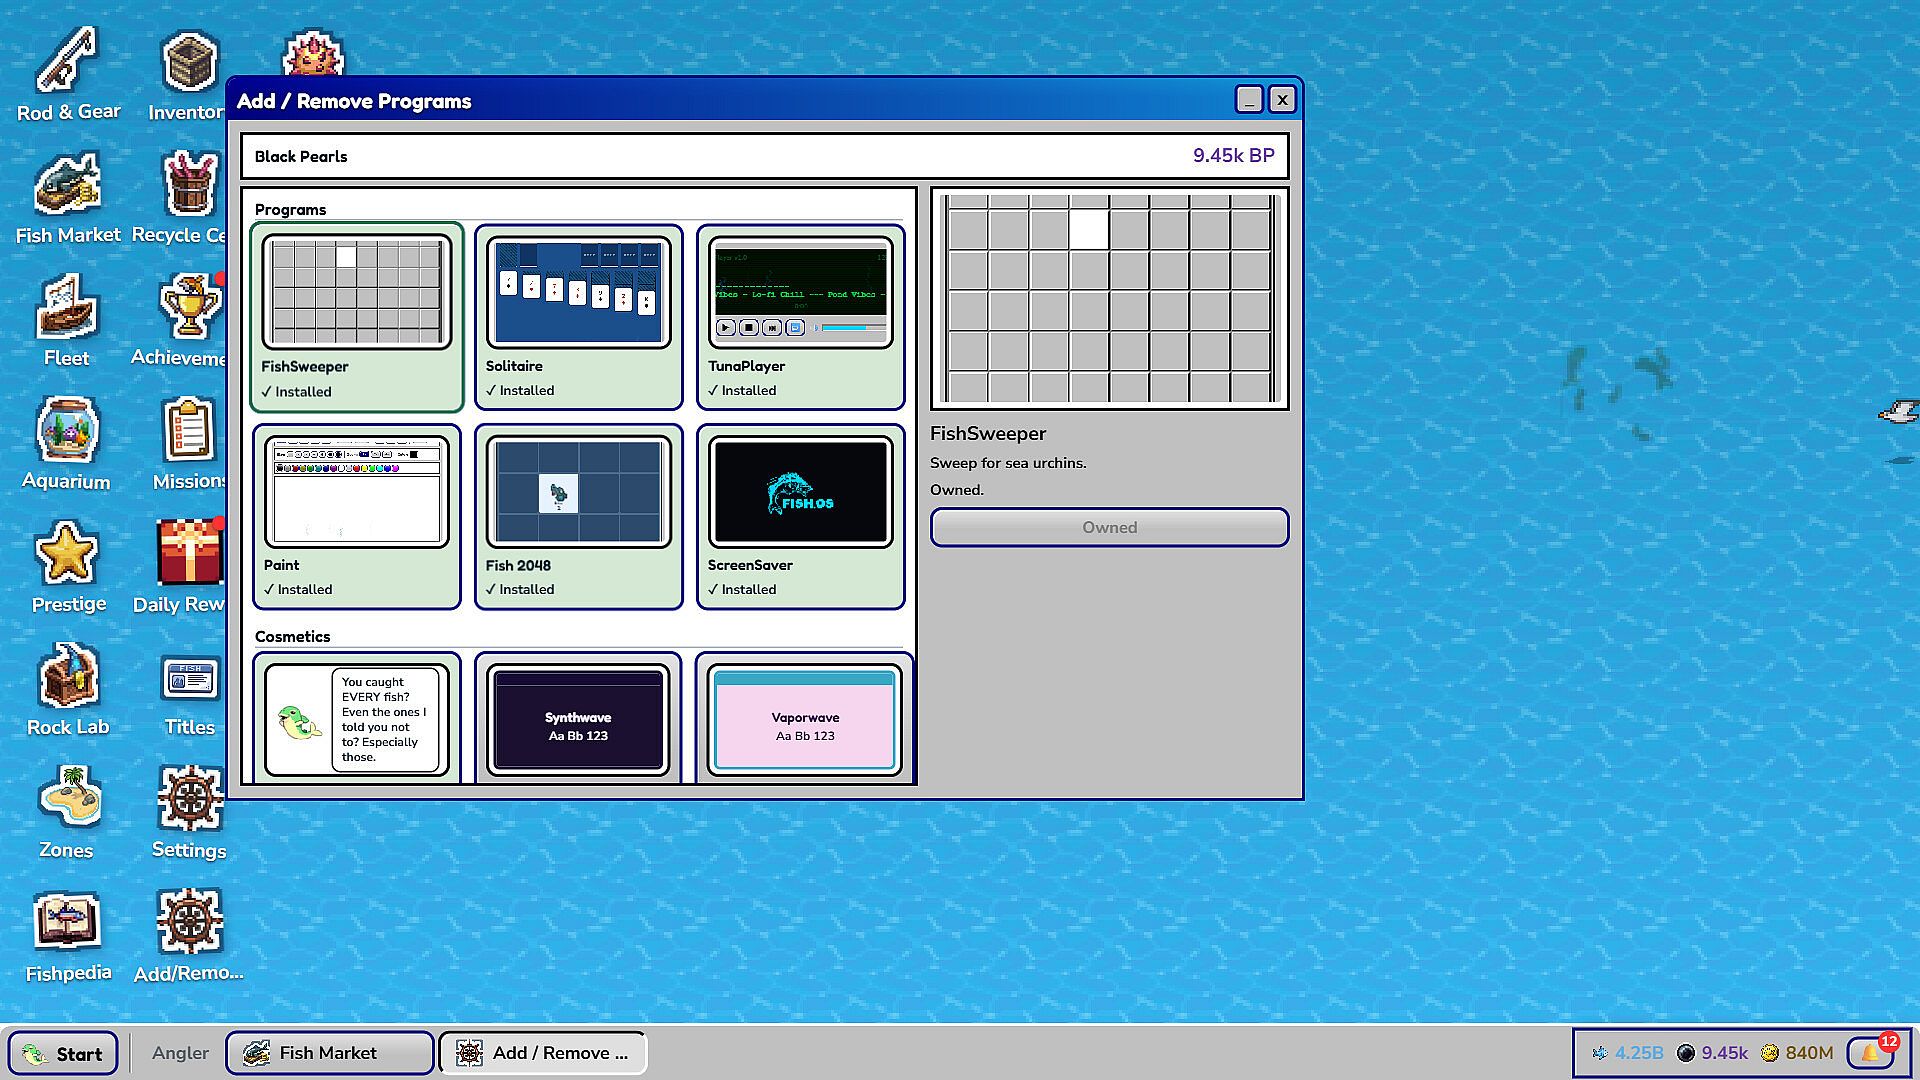
Task: Click the 9.45k BP balance text
Action: click(x=1233, y=156)
